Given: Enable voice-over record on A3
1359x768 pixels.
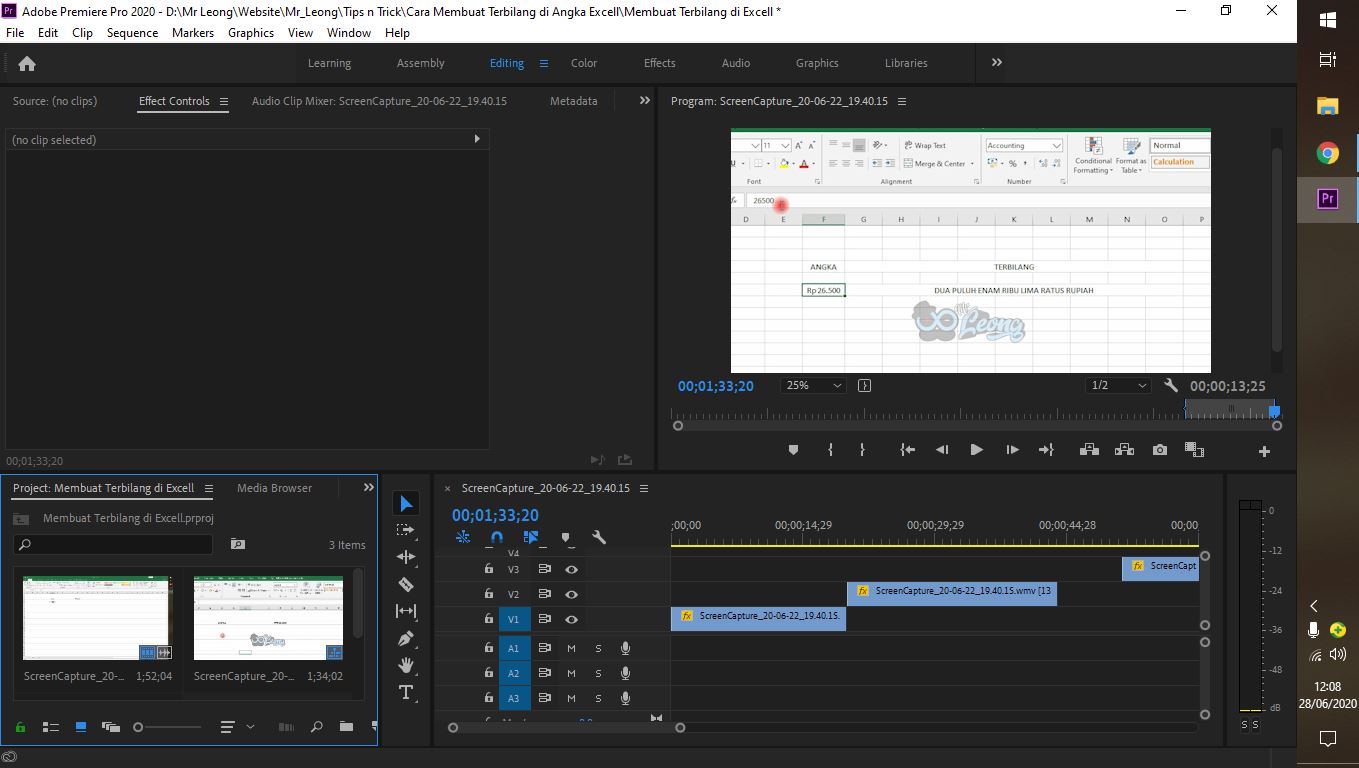Looking at the screenshot, I should point(625,698).
